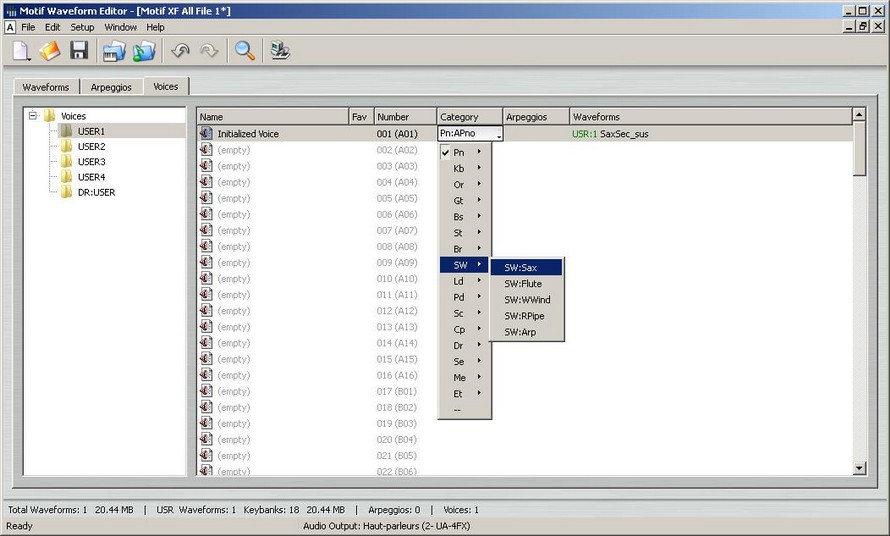Collapse the Voices tree node
The width and height of the screenshot is (890, 536).
tap(33, 116)
